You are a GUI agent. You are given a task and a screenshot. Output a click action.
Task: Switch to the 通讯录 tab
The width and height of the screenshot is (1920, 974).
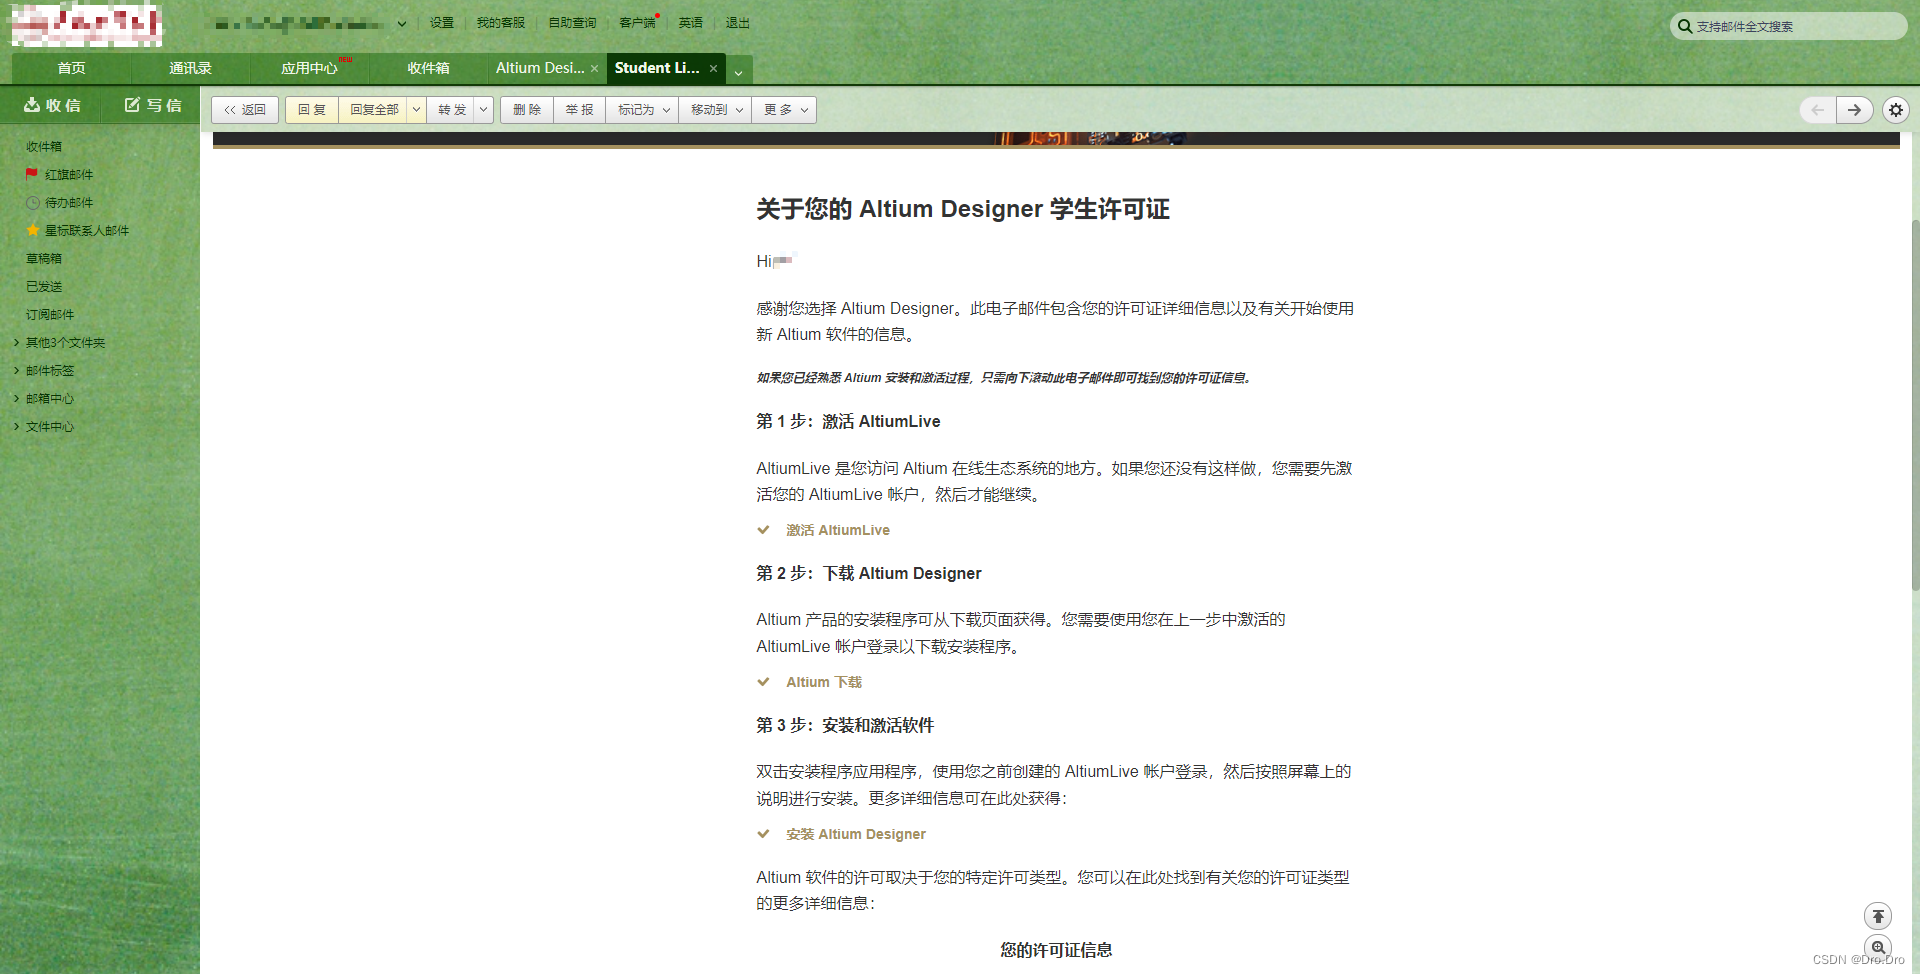190,68
